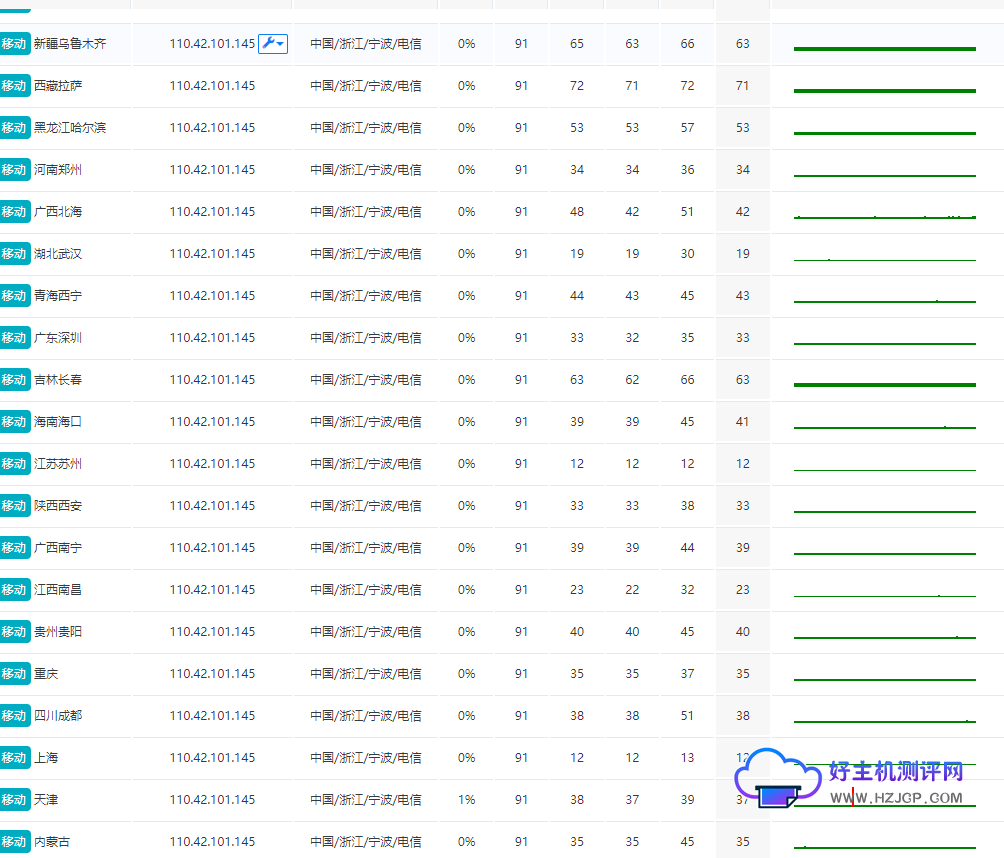1004x858 pixels.
Task: Click the 江西南昌 node name
Action: coord(58,590)
